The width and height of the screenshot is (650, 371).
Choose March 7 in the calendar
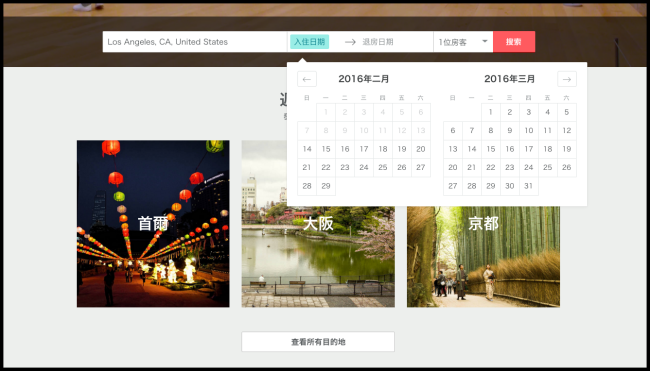pos(472,131)
